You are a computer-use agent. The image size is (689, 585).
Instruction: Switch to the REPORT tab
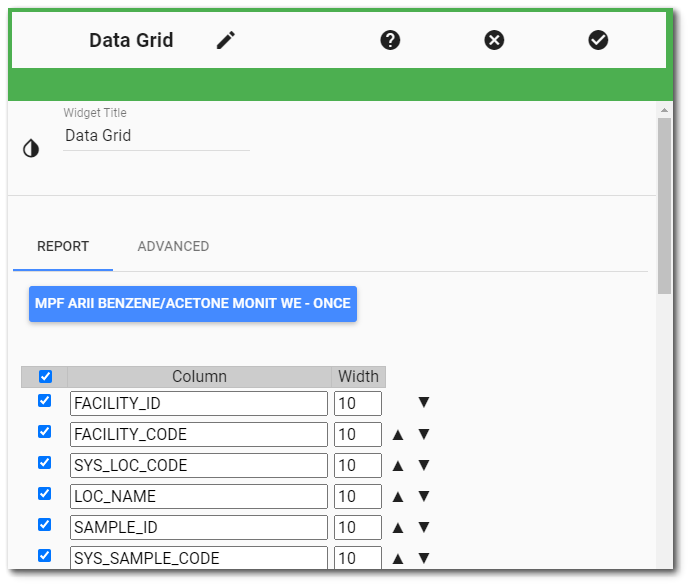63,246
